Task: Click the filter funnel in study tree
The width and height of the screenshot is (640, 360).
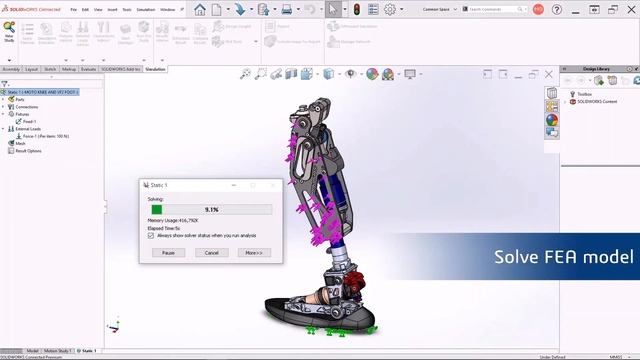Action: (x=4, y=84)
